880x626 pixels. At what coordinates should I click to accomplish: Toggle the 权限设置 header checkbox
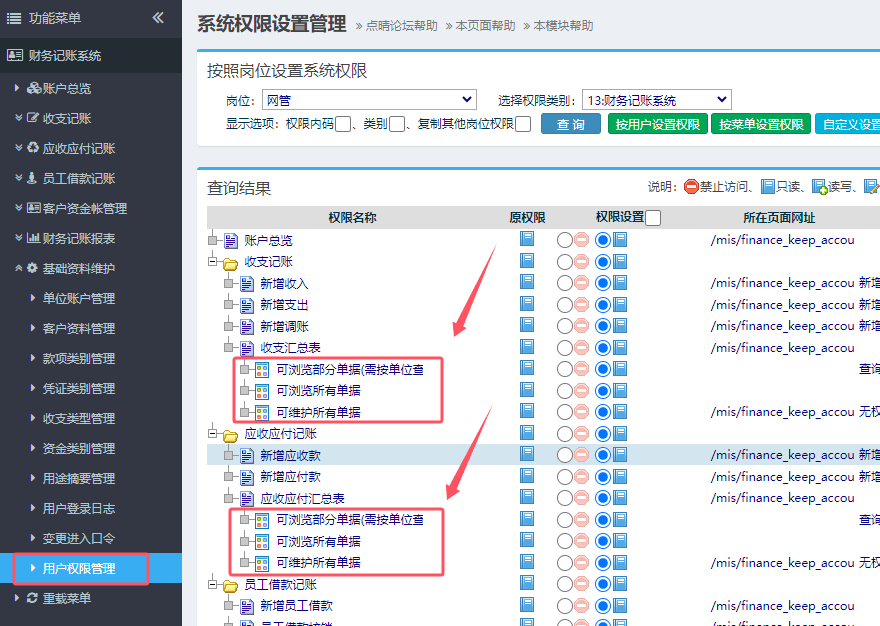tap(653, 218)
